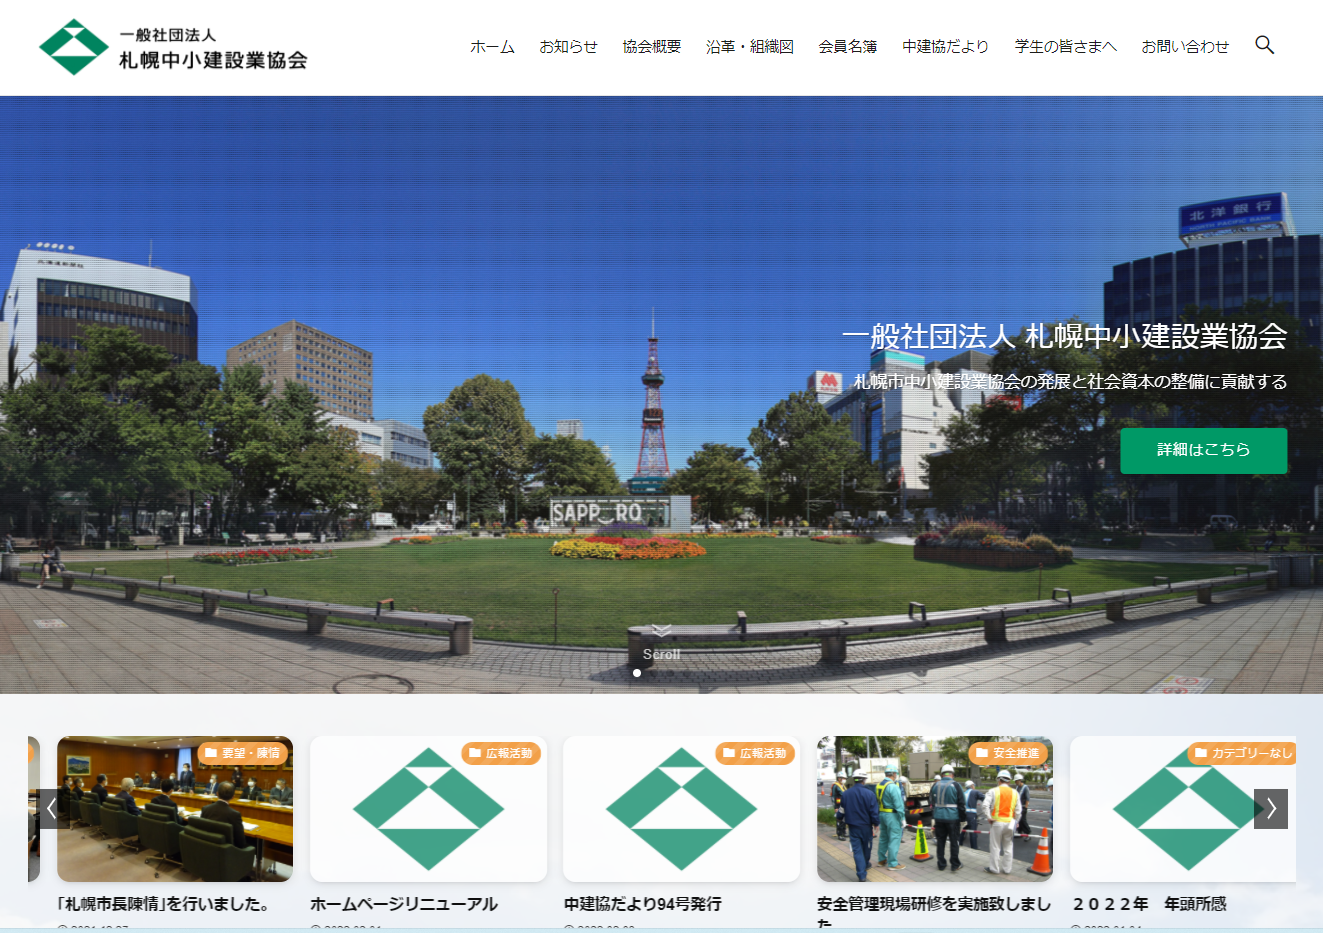The width and height of the screenshot is (1323, 933).
Task: Click the Scroll down chevron icon
Action: tap(662, 630)
